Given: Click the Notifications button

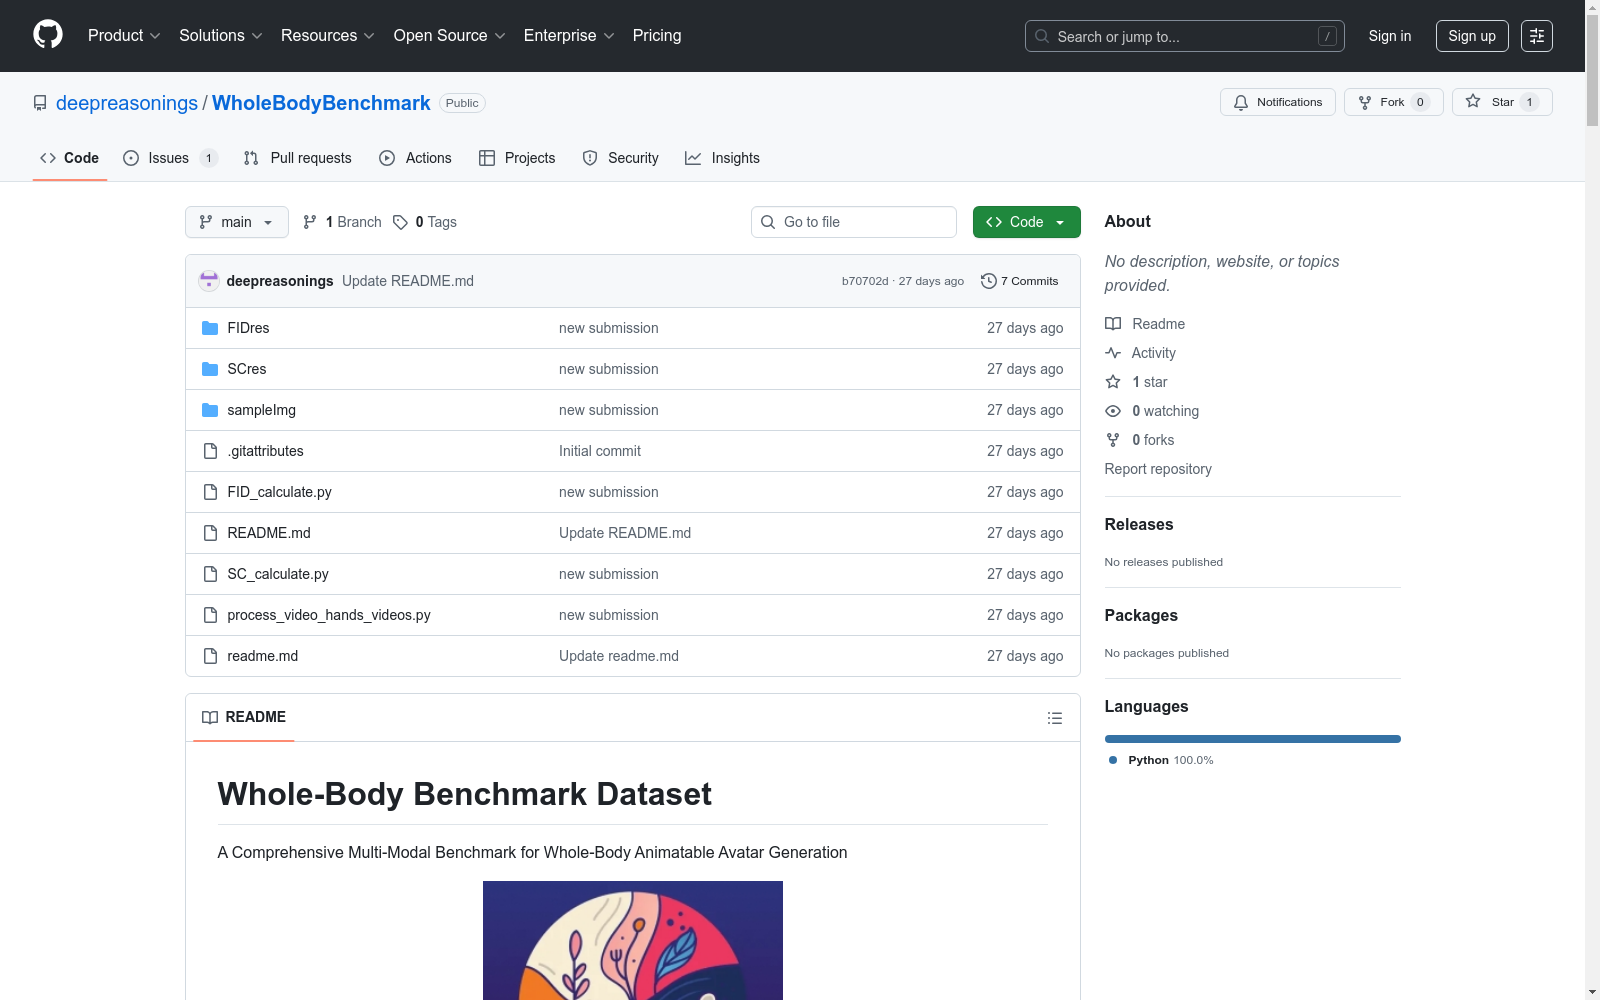Looking at the screenshot, I should coord(1278,102).
